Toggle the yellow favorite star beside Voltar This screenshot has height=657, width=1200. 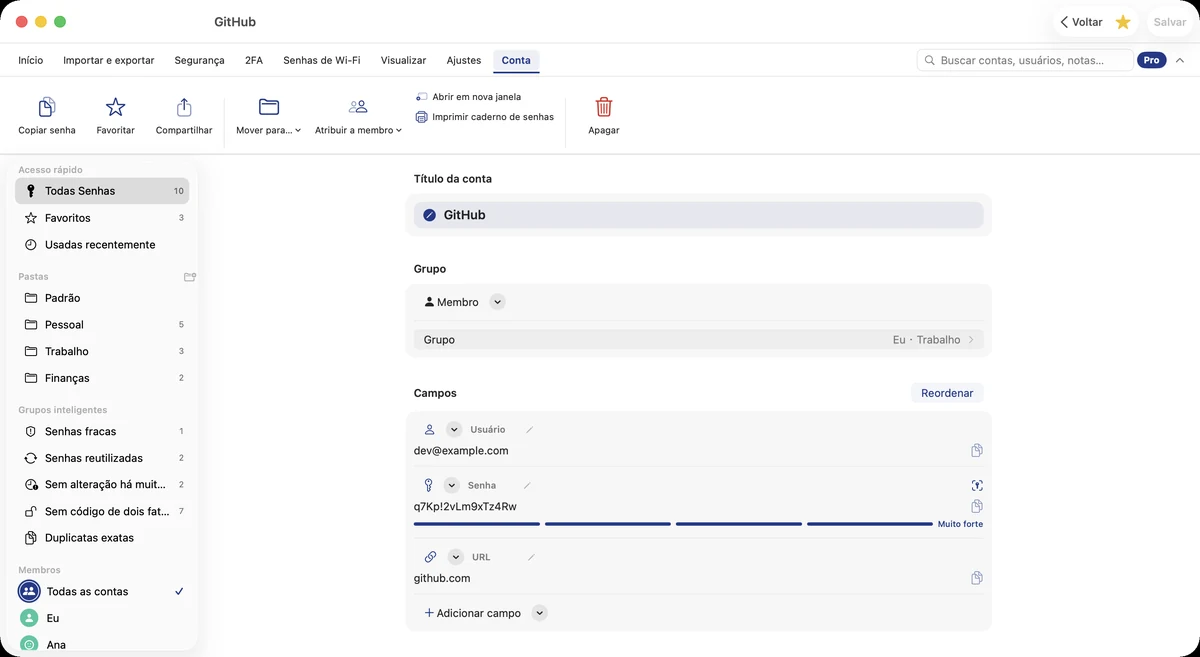point(1123,22)
